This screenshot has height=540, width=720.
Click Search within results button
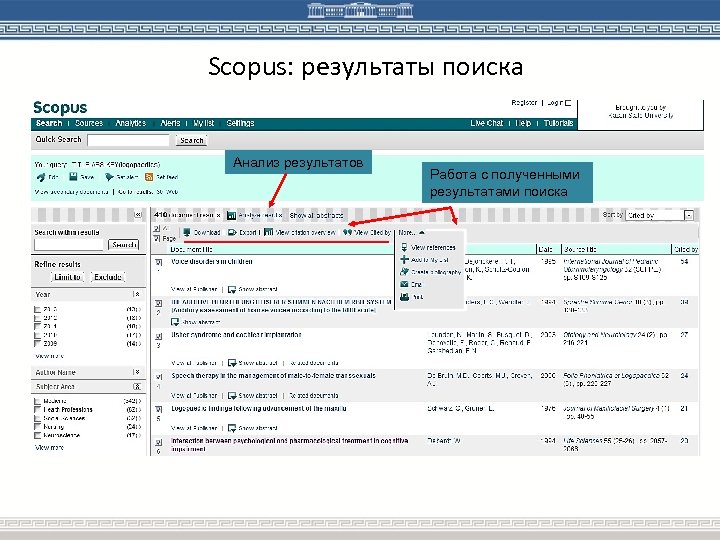click(124, 245)
